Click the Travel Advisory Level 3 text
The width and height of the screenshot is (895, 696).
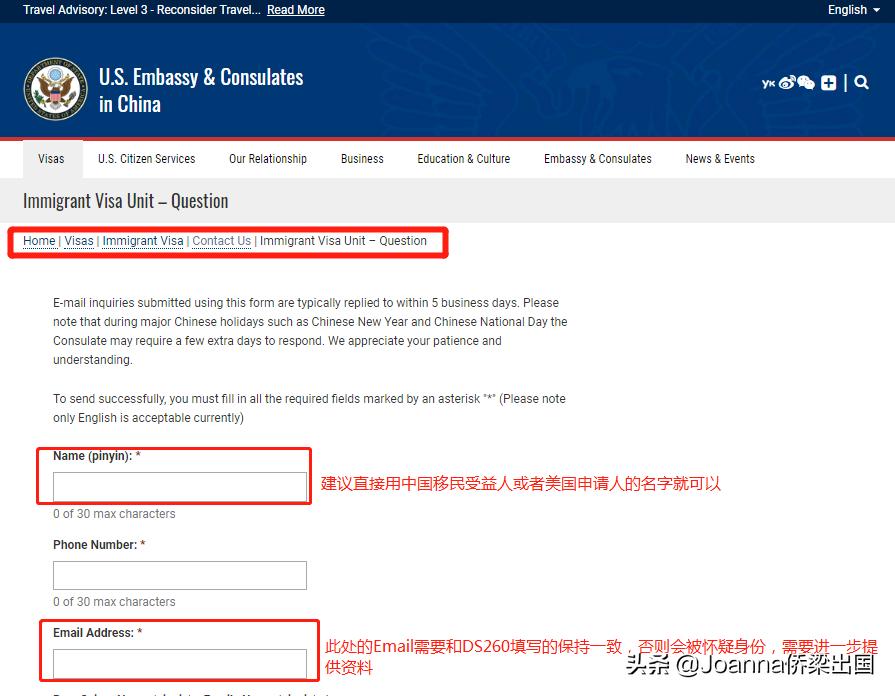point(142,10)
